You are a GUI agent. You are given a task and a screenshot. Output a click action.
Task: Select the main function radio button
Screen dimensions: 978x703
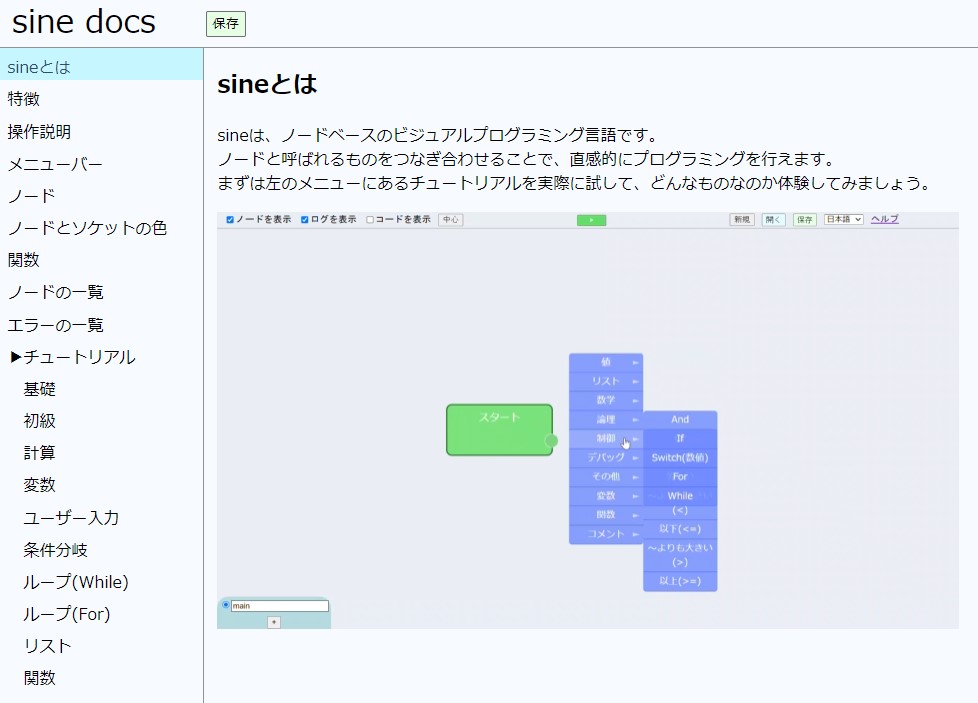click(226, 605)
